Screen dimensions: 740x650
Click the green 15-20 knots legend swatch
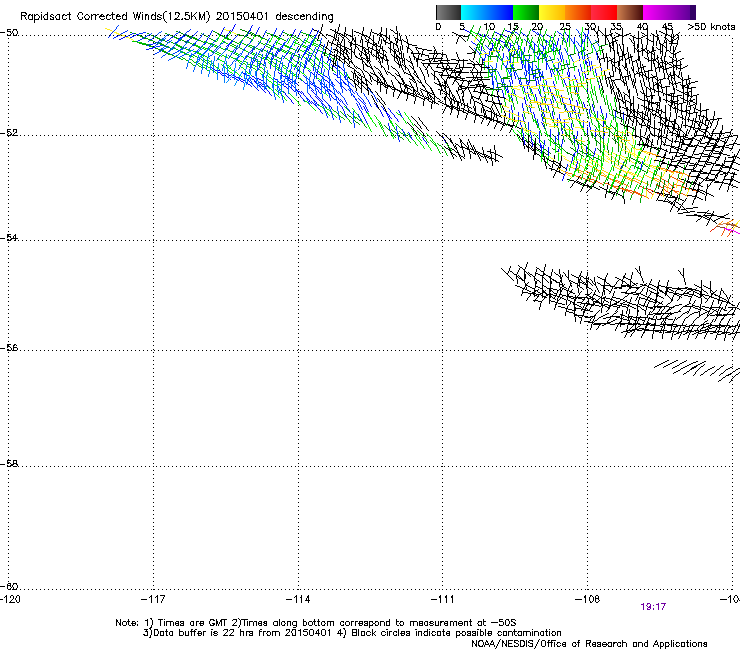click(x=526, y=12)
